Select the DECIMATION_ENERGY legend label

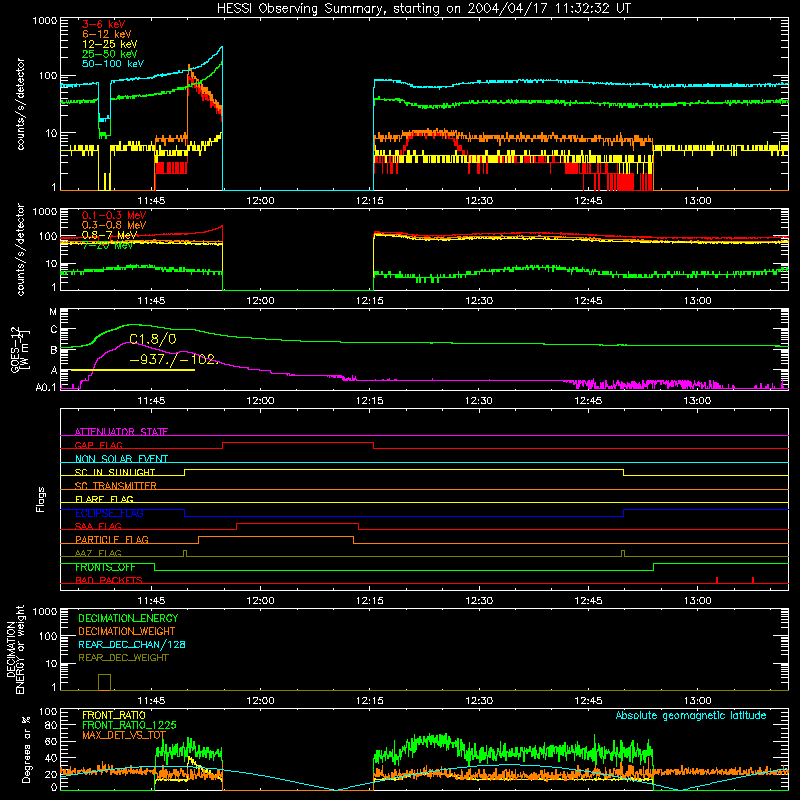(128, 618)
